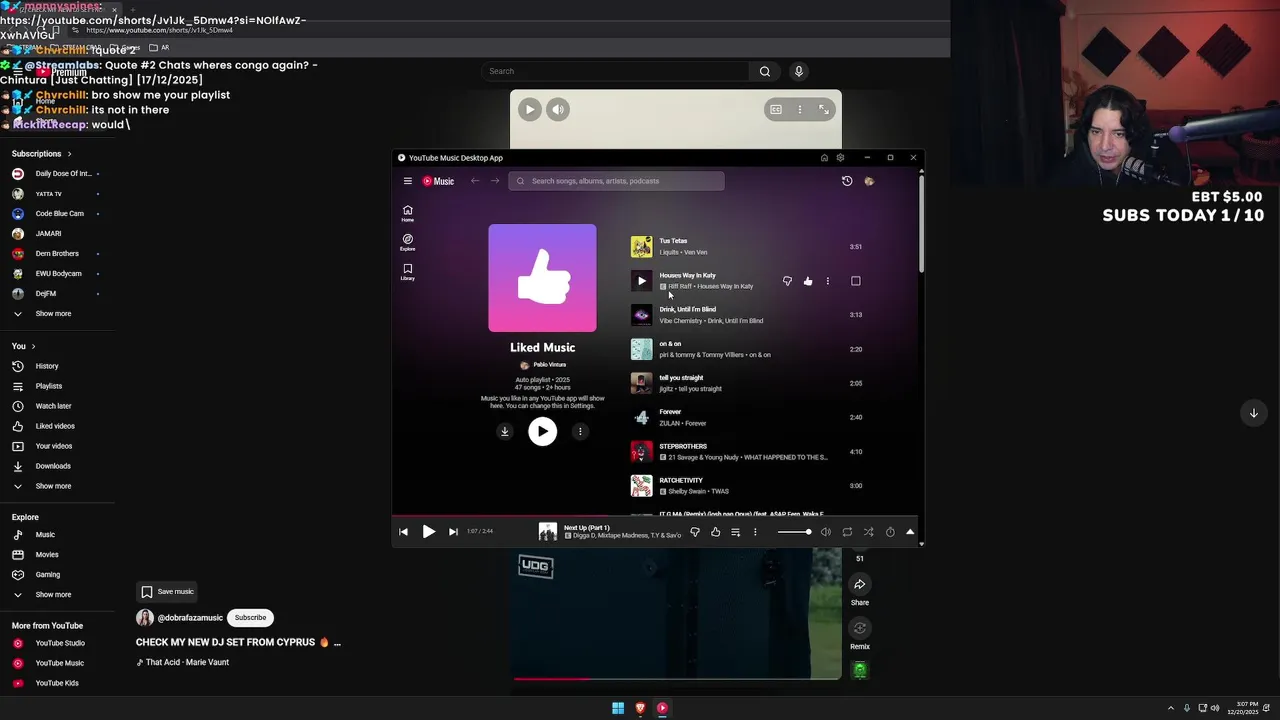This screenshot has height=720, width=1280.
Task: Click the Next Up now-playing thumbnail
Action: point(548,532)
